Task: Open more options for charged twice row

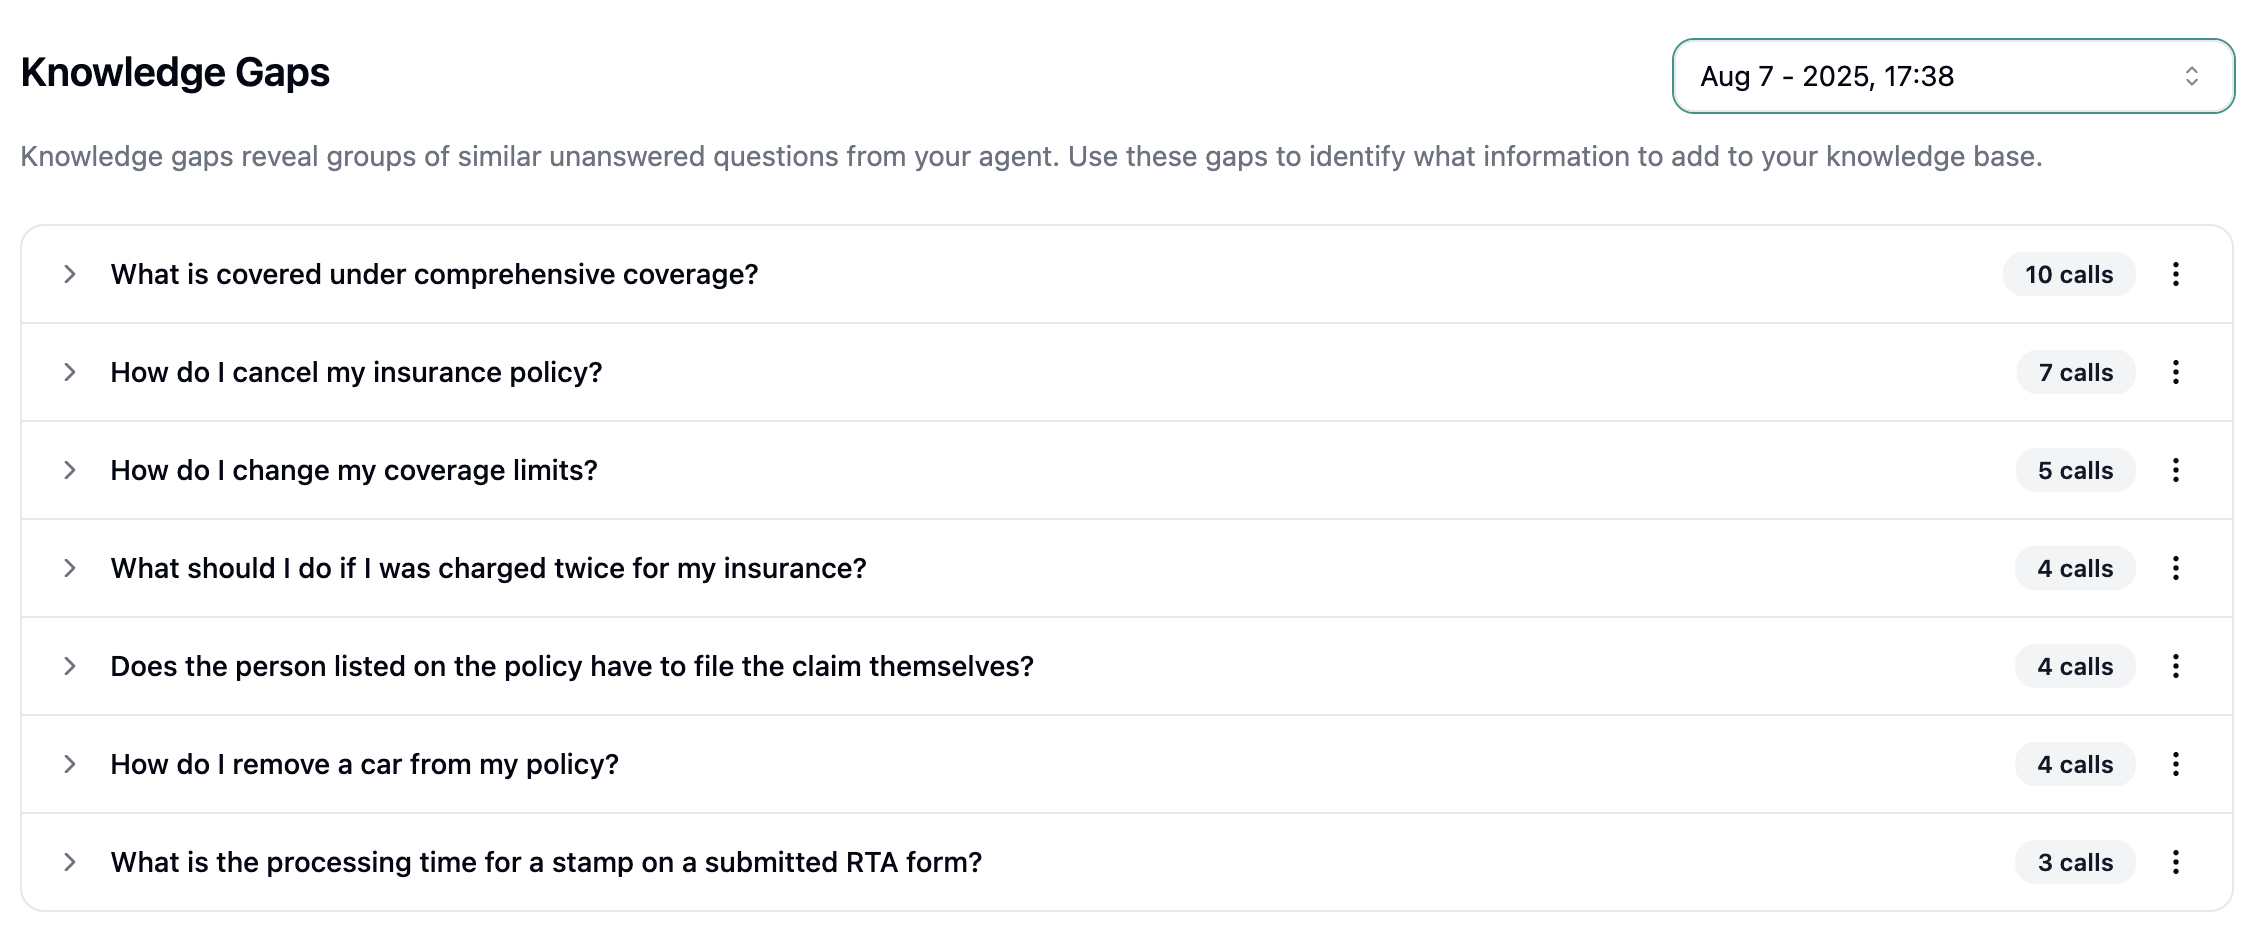Action: click(x=2175, y=568)
